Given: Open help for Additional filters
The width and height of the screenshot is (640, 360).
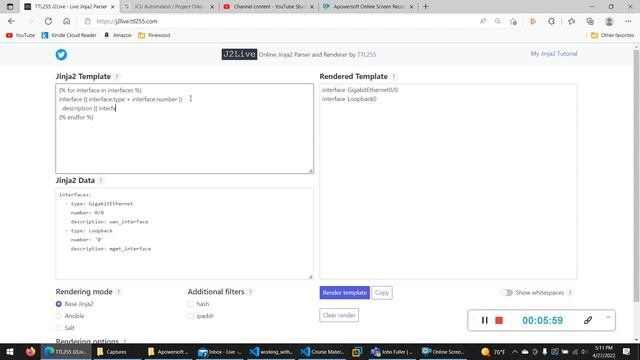Looking at the screenshot, I should 250,292.
